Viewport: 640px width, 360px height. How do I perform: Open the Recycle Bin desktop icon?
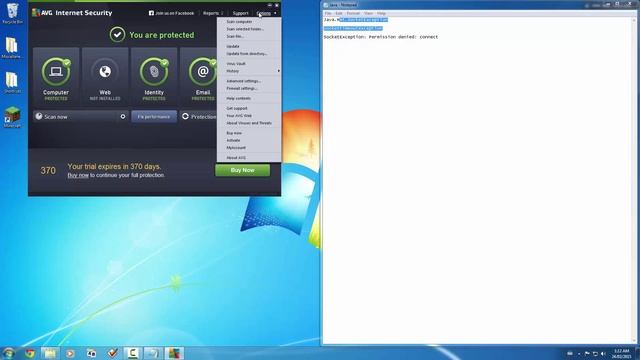12,13
